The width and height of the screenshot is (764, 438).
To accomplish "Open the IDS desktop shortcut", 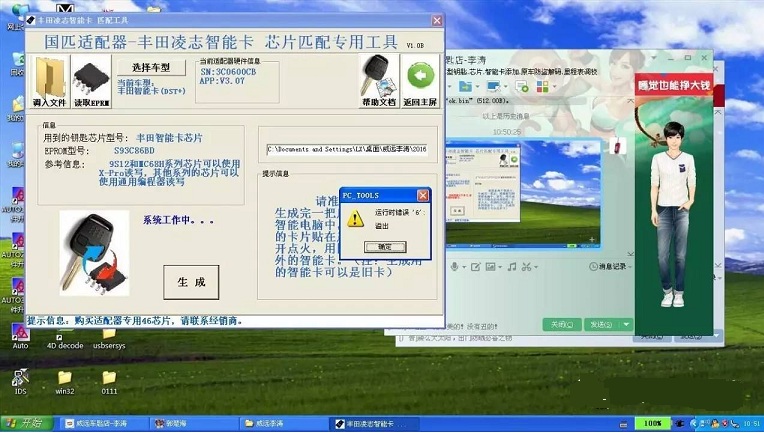I will (x=20, y=382).
